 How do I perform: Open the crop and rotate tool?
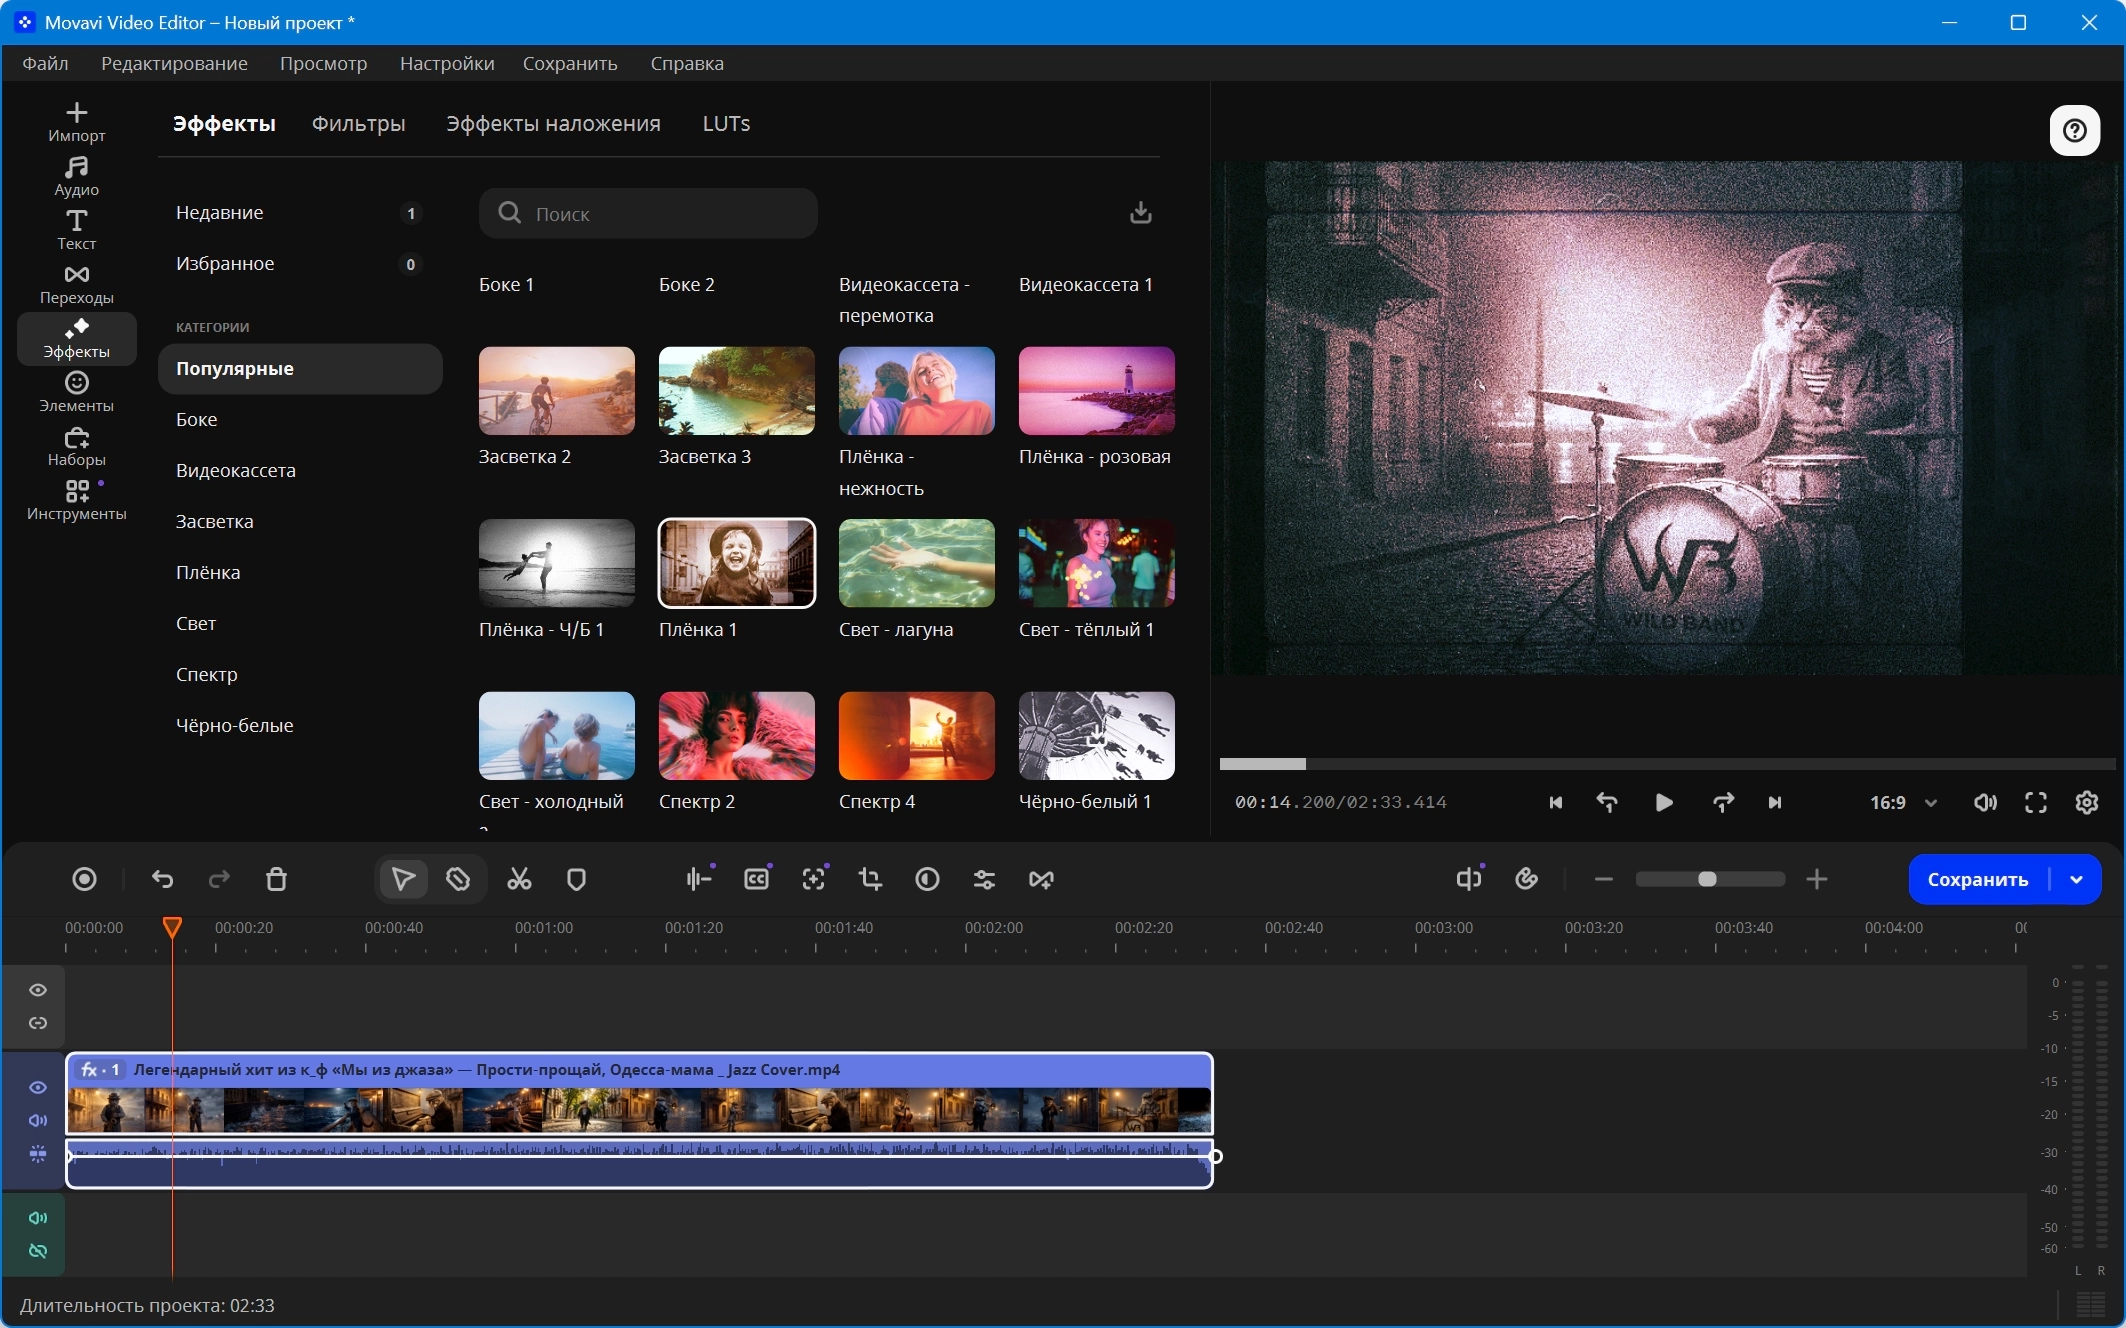pos(870,879)
